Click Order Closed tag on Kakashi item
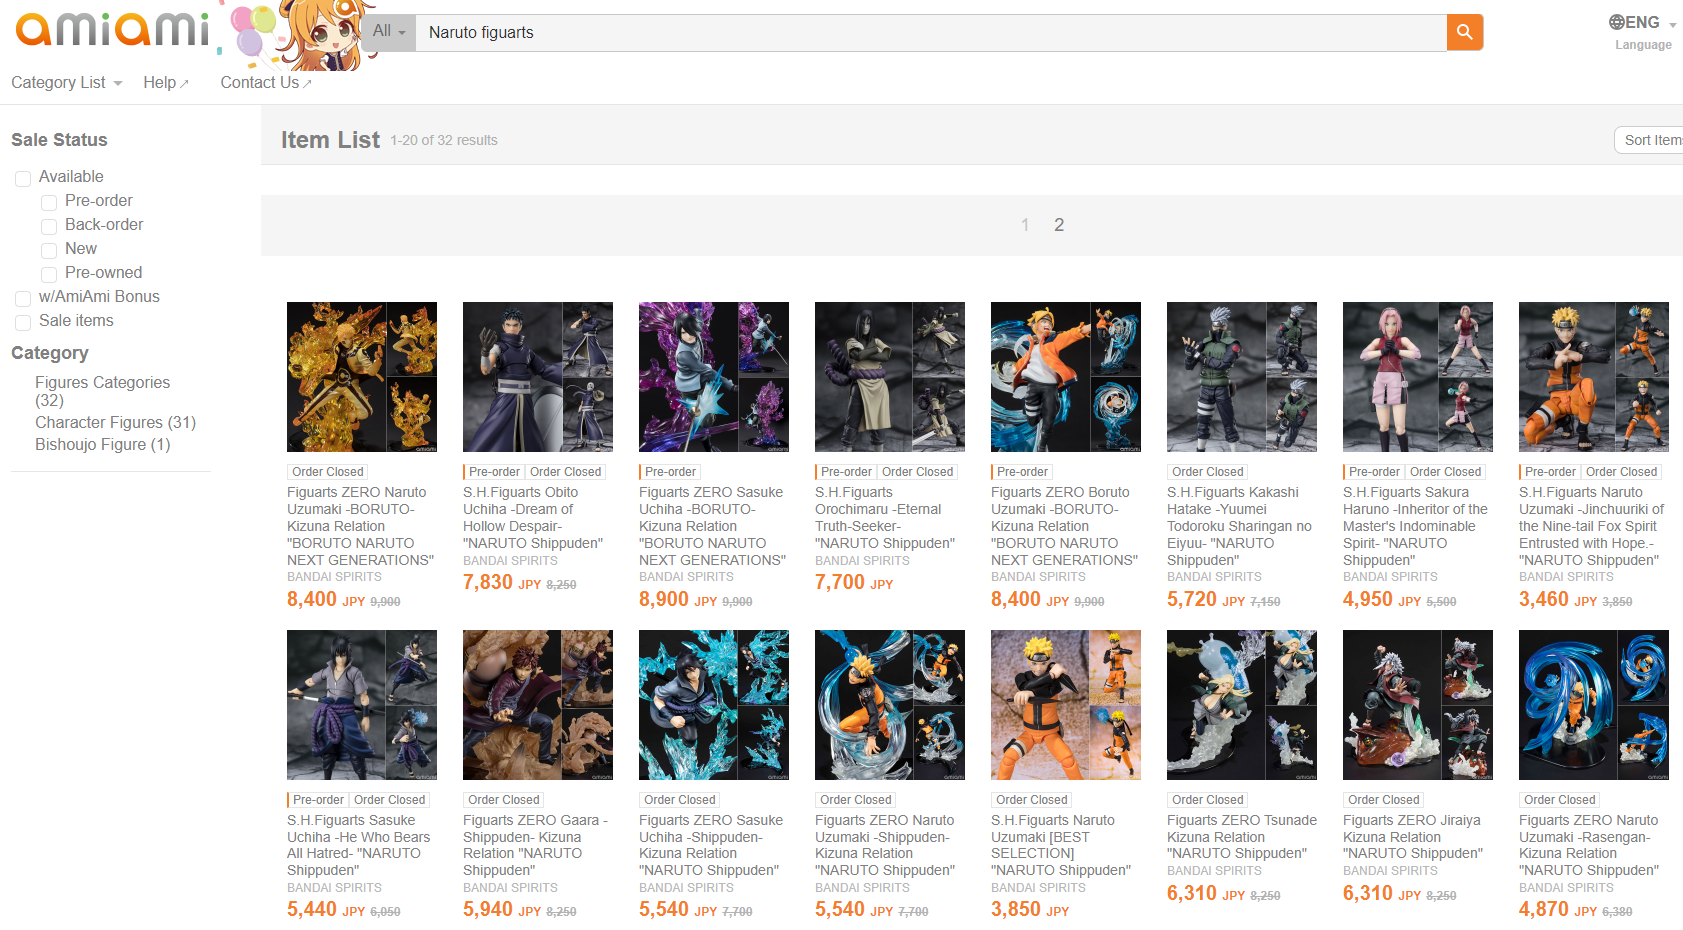Viewport: 1683px width, 930px height. 1208,472
